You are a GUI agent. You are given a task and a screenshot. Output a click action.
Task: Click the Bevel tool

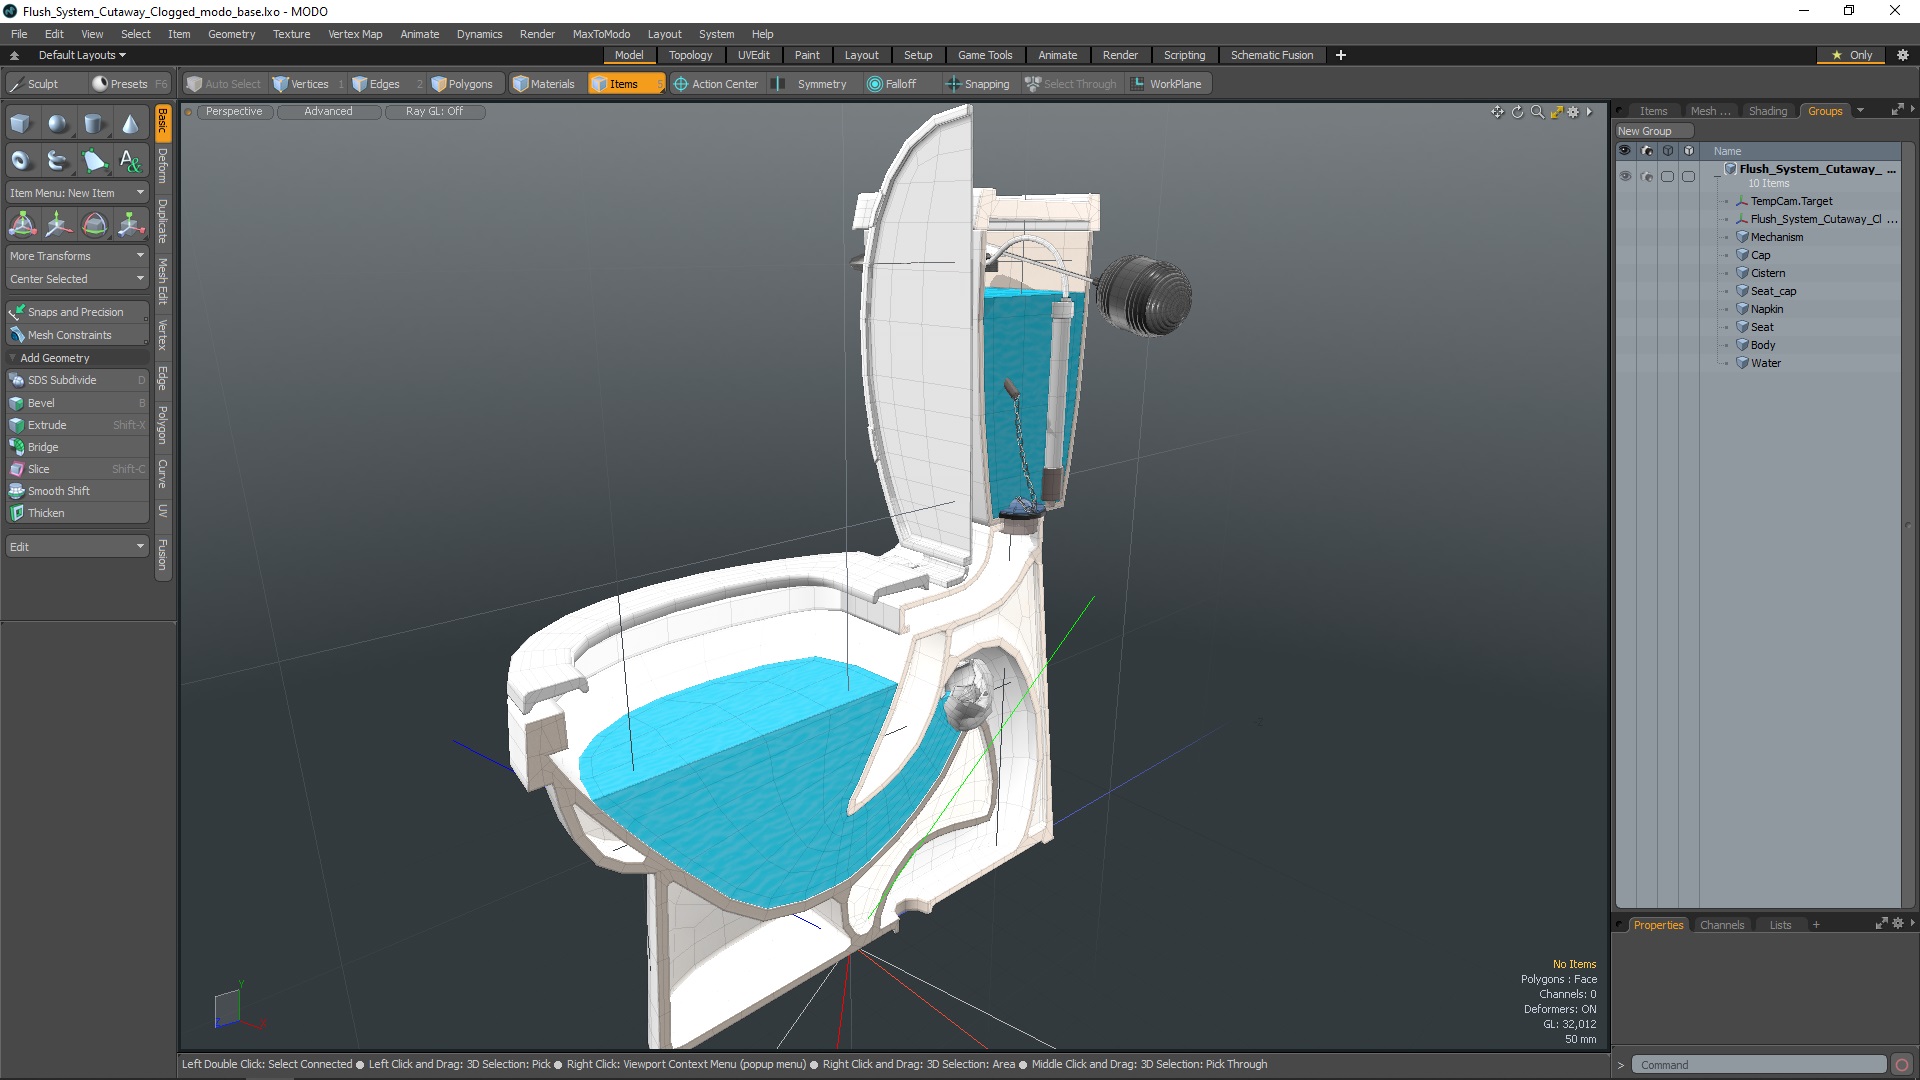click(77, 403)
